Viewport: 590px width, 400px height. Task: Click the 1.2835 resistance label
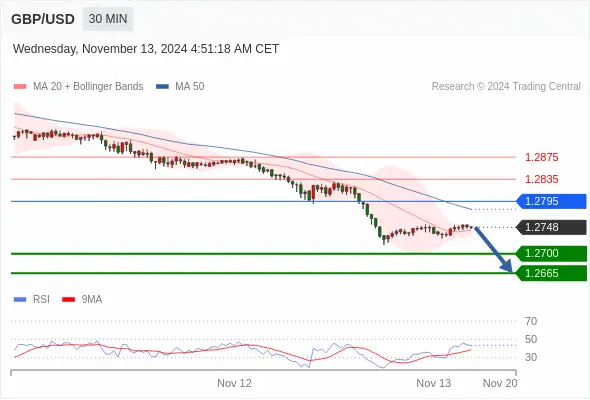click(541, 179)
